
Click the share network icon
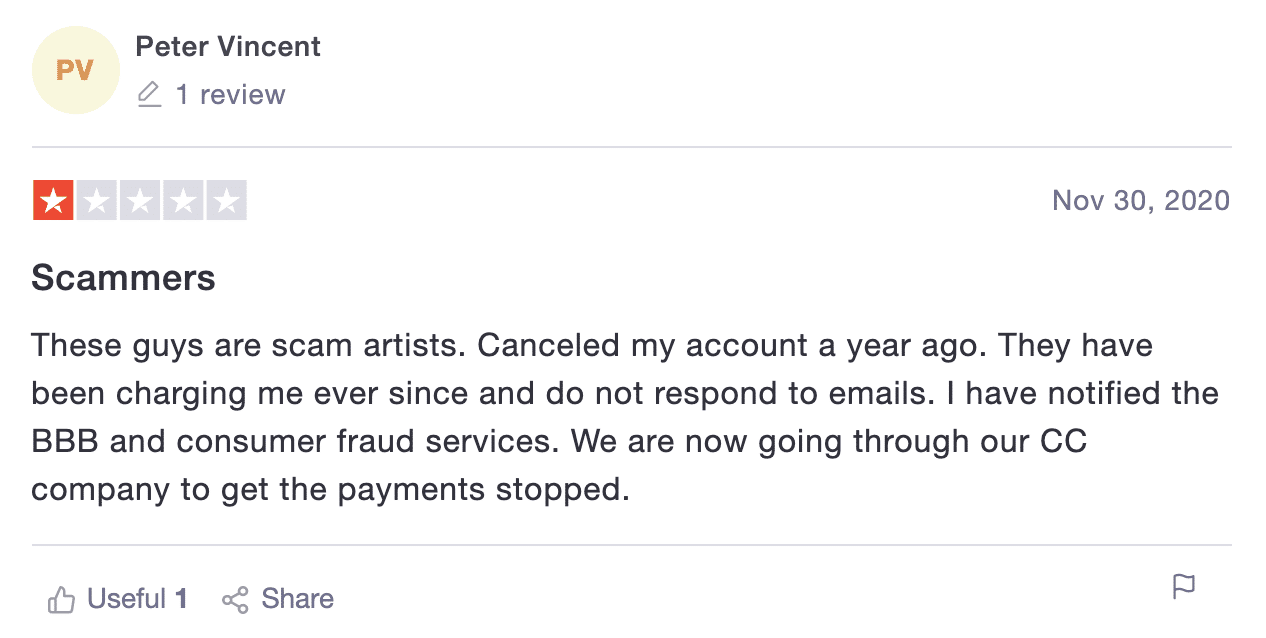235,600
